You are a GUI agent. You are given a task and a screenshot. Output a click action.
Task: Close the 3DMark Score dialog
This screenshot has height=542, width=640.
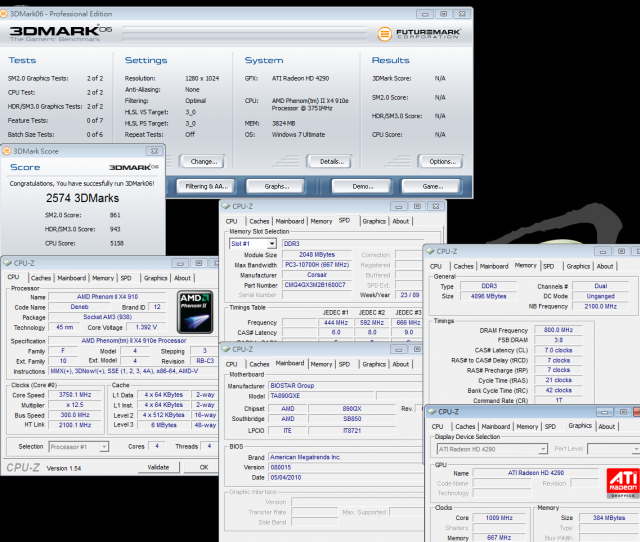154,151
